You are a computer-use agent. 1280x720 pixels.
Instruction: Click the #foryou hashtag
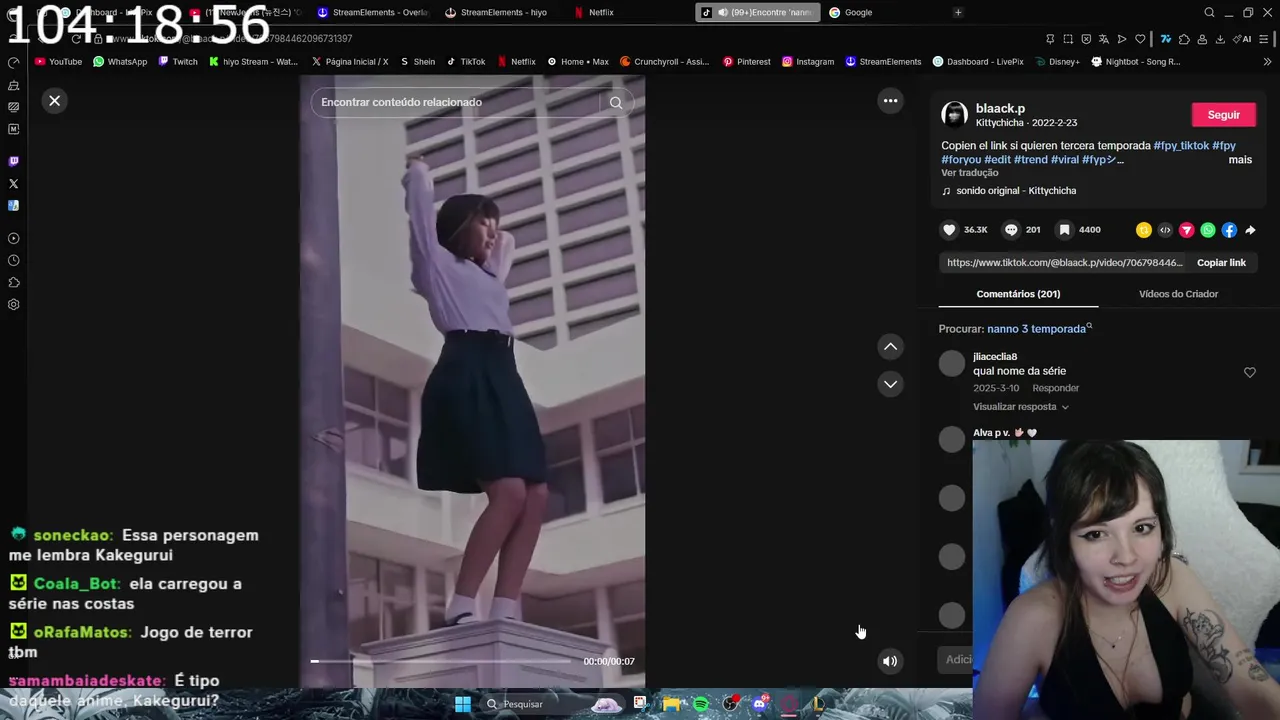click(x=961, y=160)
